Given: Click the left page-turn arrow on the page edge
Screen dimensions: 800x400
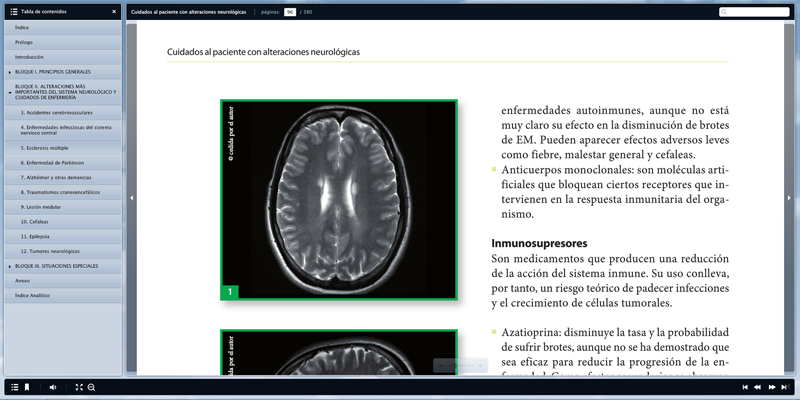Looking at the screenshot, I should click(132, 198).
